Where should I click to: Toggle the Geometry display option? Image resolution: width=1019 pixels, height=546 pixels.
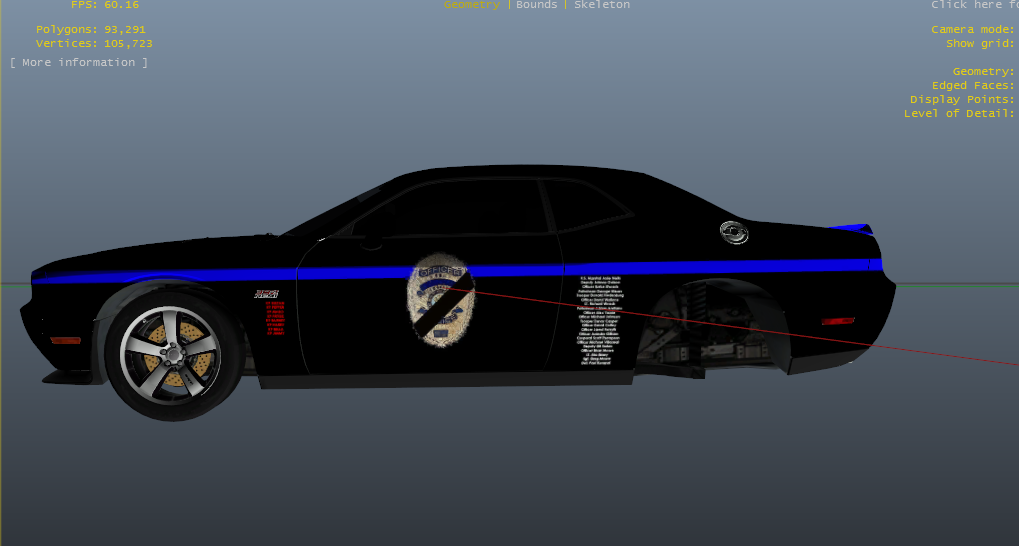coord(983,72)
